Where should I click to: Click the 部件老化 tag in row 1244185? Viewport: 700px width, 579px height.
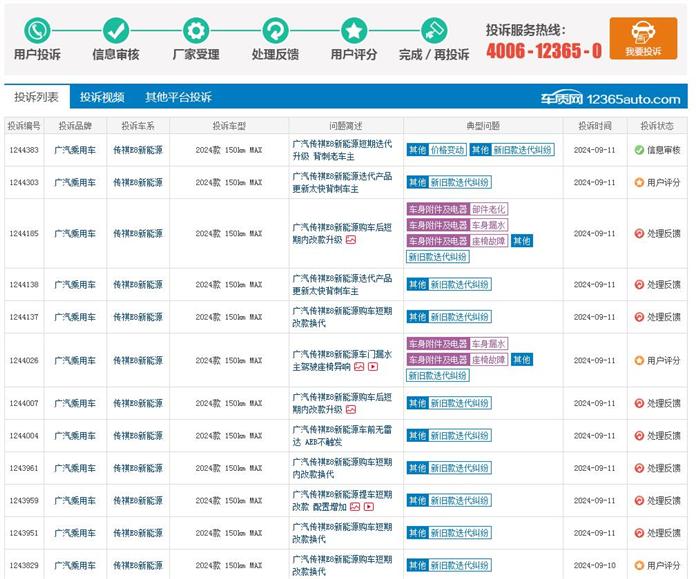coord(489,209)
